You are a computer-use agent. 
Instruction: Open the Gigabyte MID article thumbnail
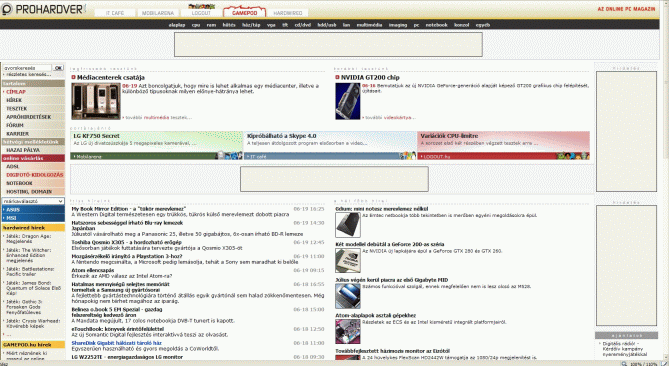(348, 296)
